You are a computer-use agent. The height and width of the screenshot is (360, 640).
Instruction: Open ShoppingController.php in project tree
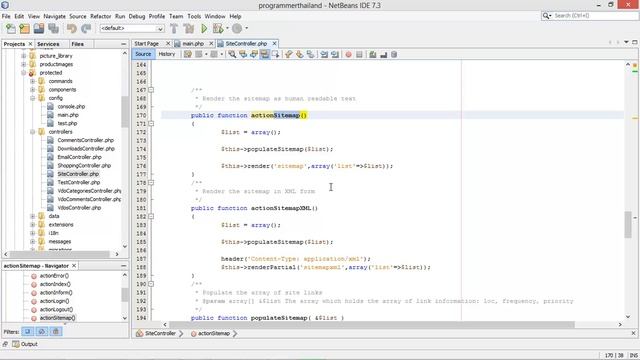(x=84, y=165)
